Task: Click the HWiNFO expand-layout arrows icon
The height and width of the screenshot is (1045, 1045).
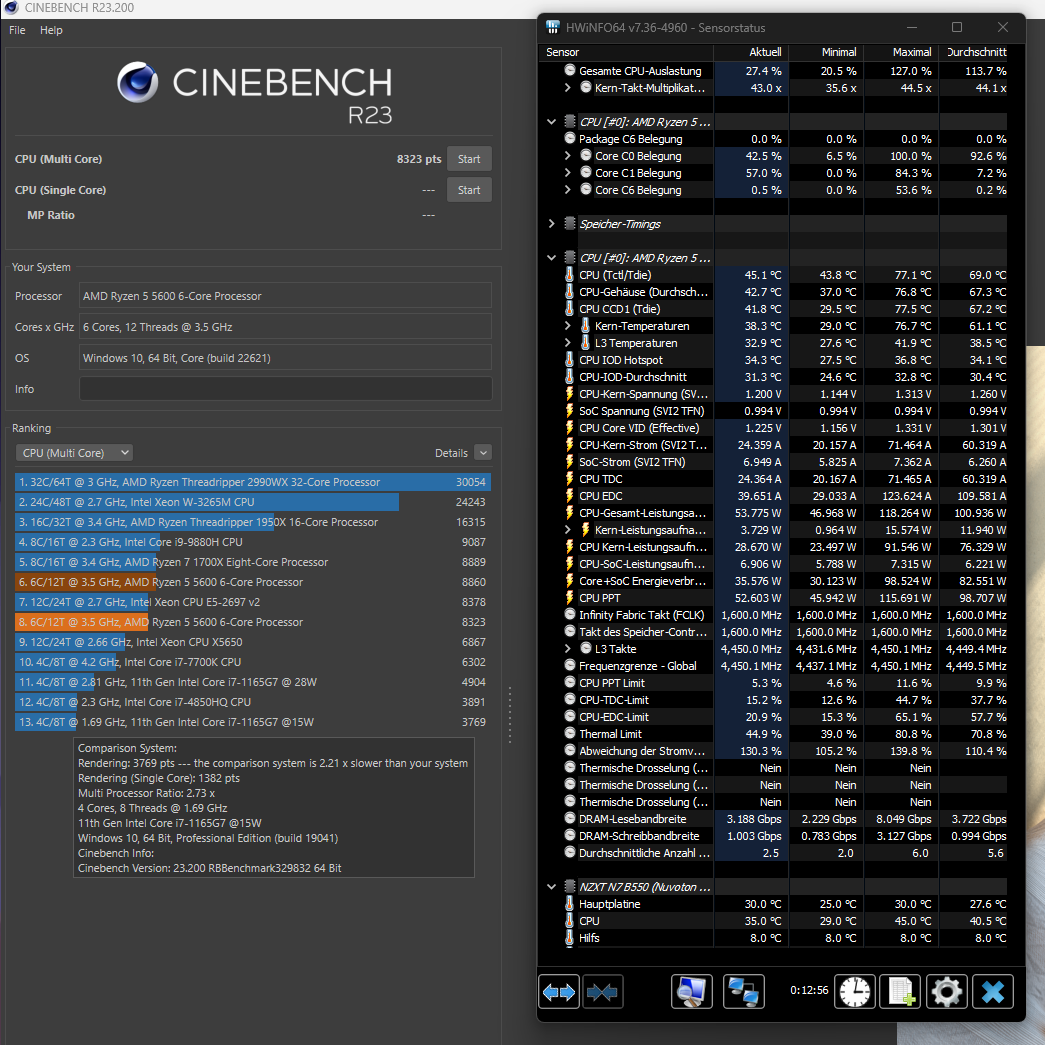Action: tap(558, 992)
